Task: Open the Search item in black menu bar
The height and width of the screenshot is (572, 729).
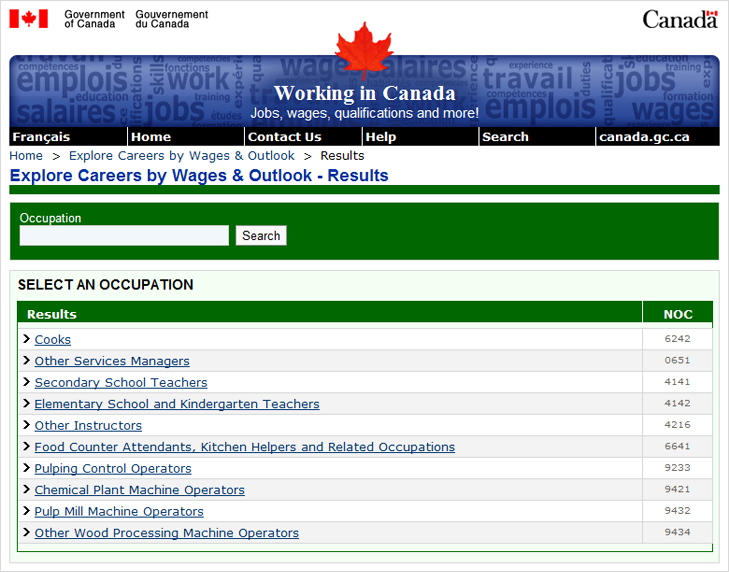Action: pos(537,137)
